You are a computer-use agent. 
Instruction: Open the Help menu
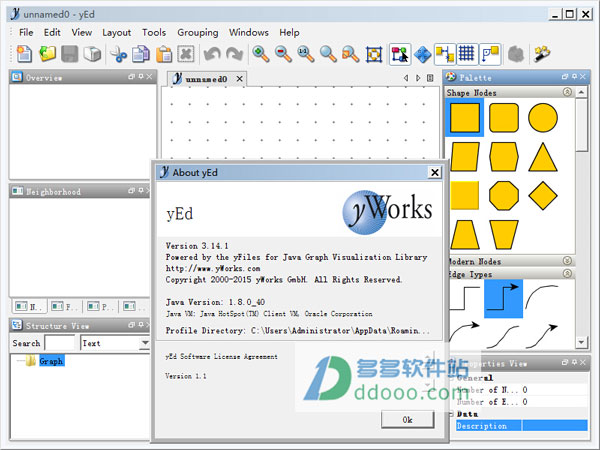(x=289, y=33)
